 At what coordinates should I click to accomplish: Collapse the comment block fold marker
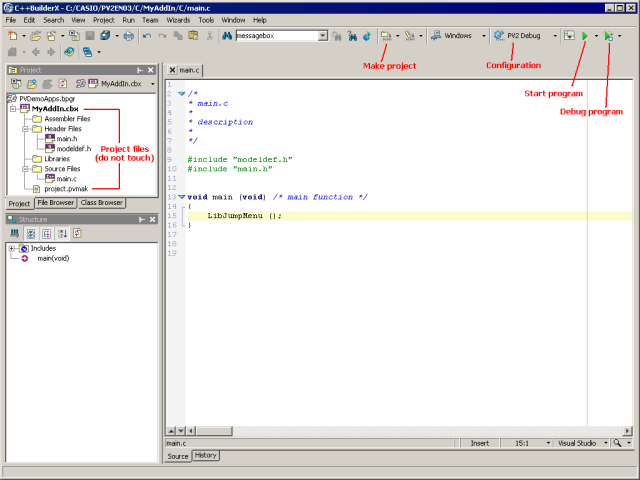pyautogui.click(x=182, y=94)
